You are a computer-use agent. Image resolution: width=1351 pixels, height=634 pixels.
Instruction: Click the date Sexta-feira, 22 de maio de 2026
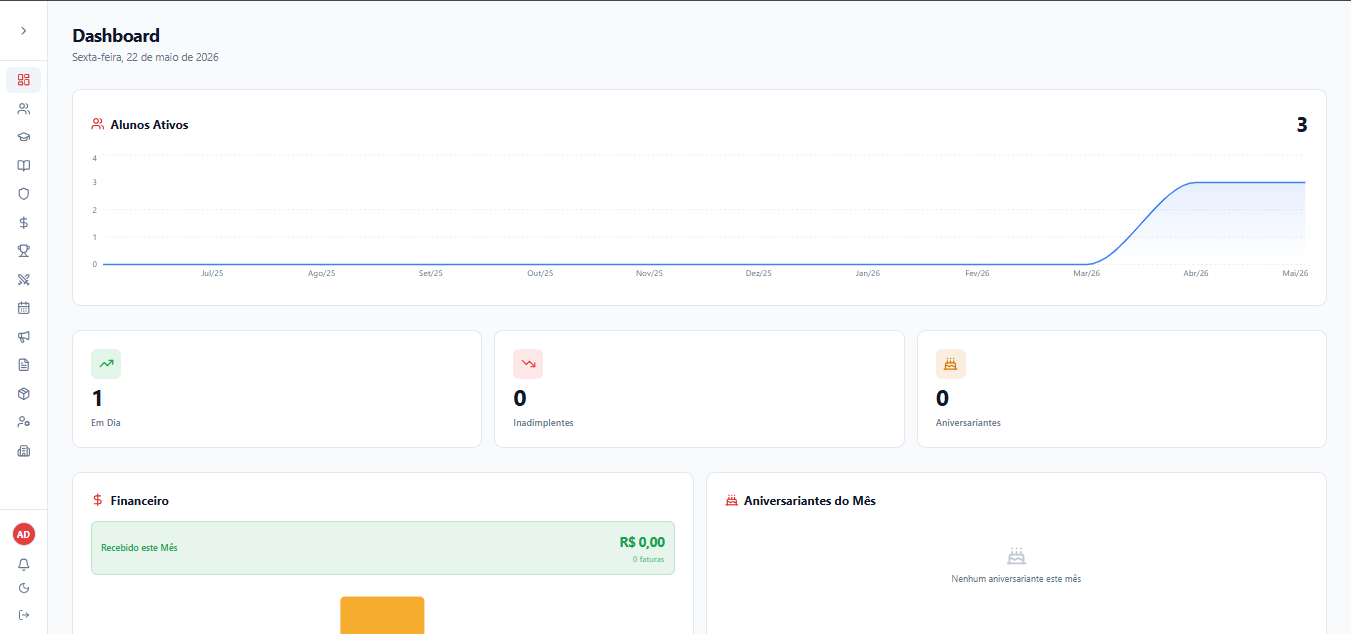click(x=145, y=57)
